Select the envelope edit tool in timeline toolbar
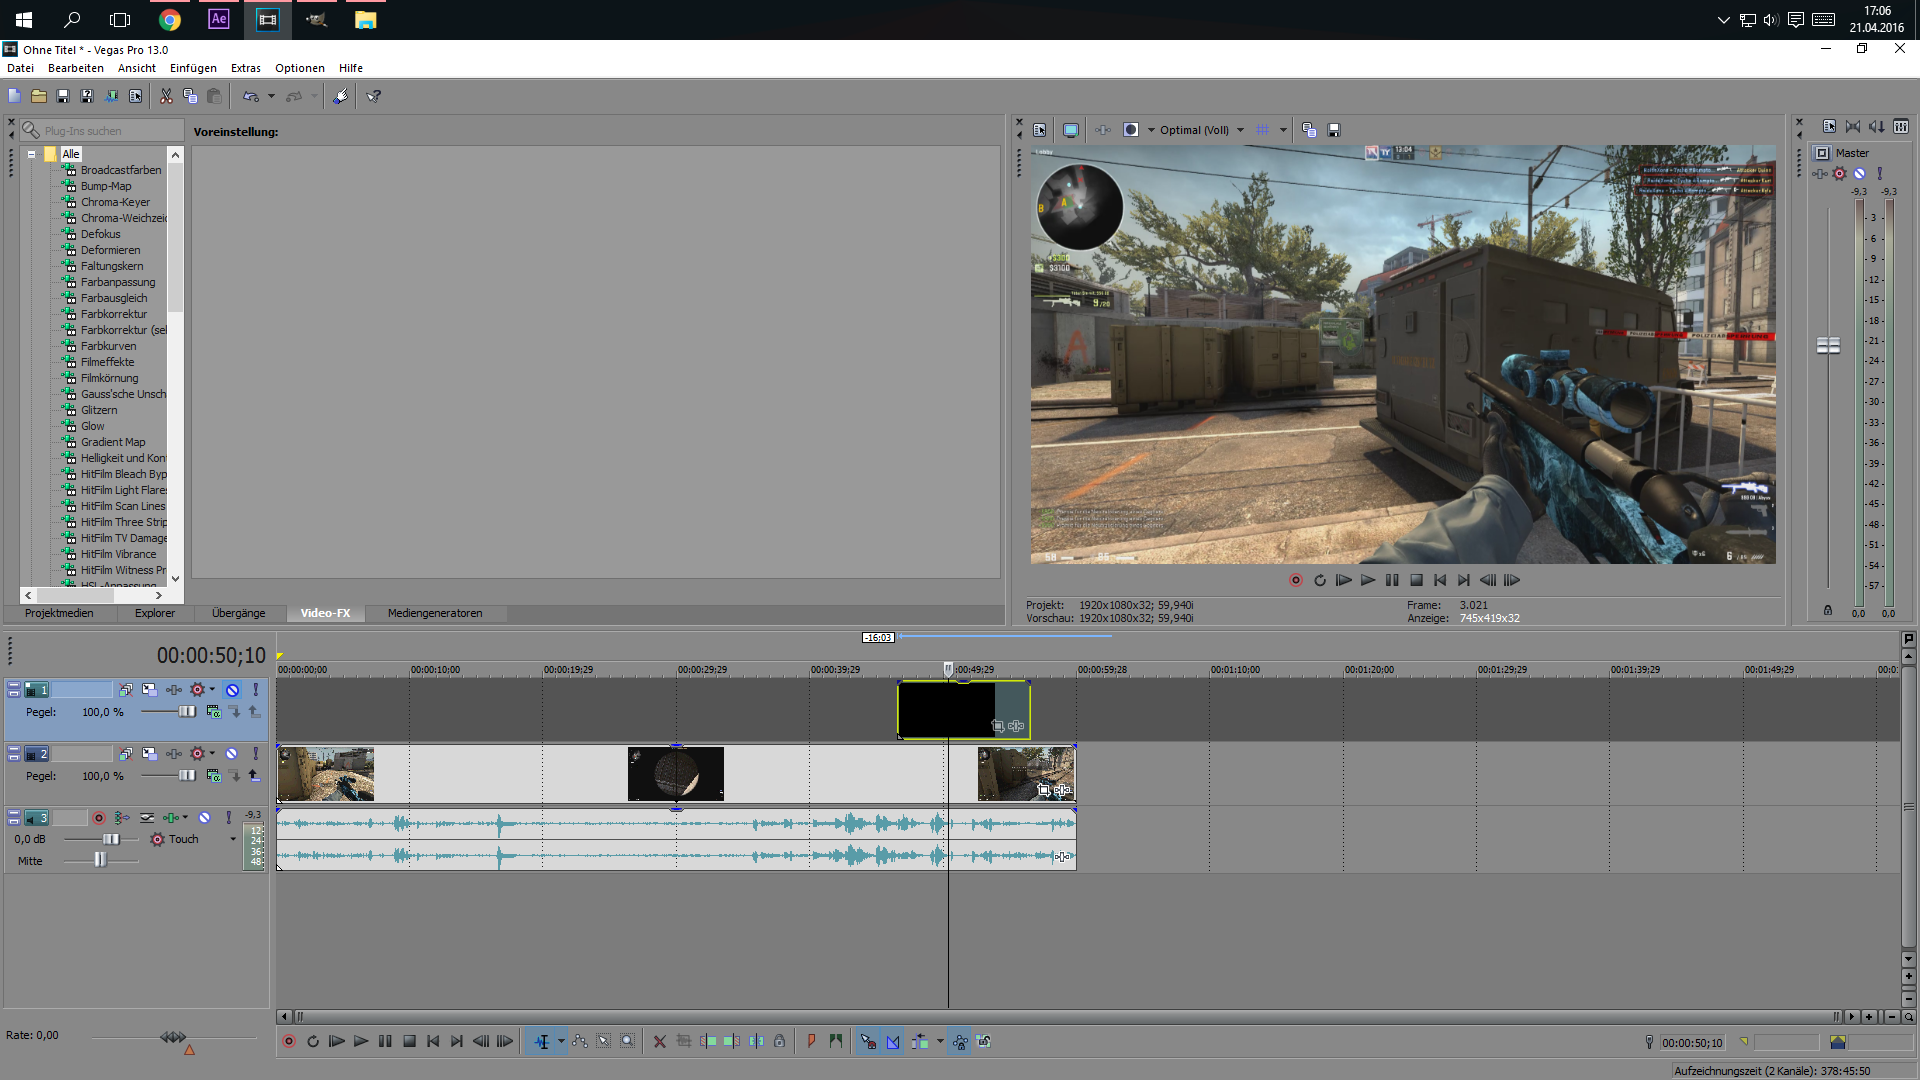Screen dimensions: 1920x1080 click(x=580, y=1042)
